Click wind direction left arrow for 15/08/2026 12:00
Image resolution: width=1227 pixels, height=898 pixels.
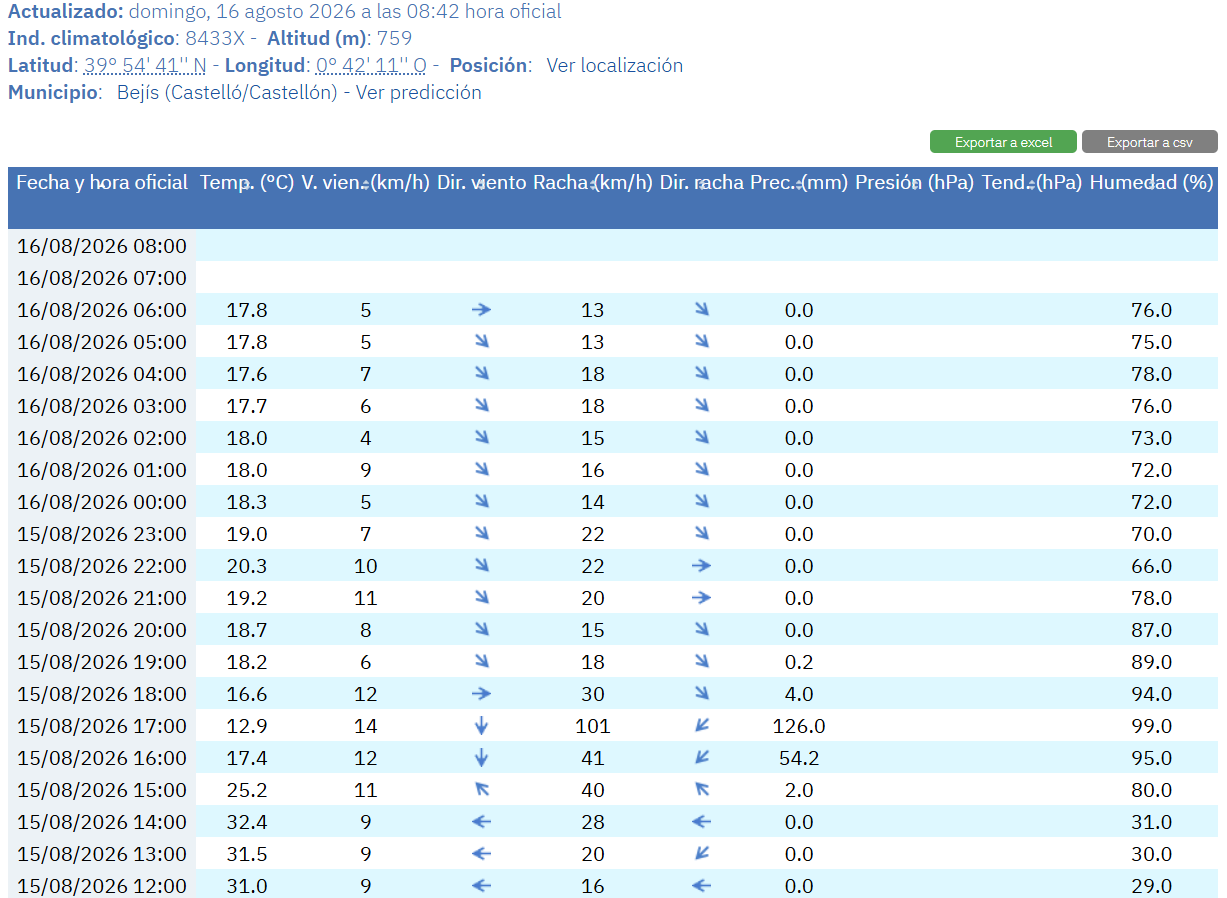coord(481,886)
